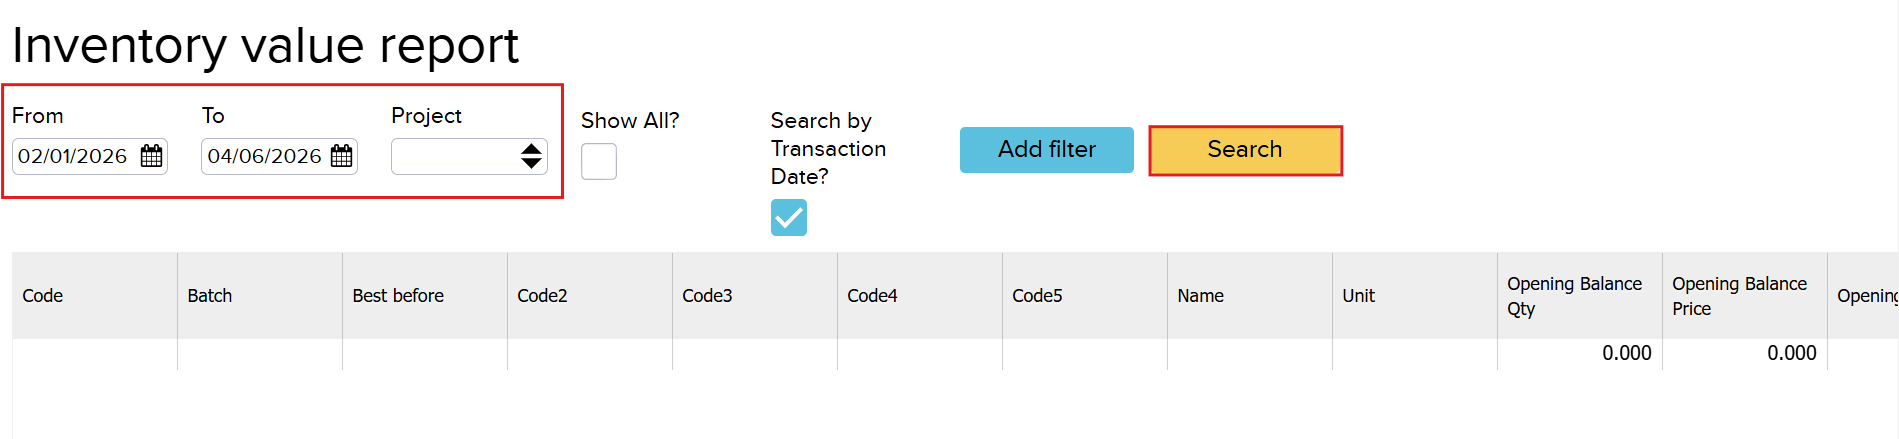Click into the To date field
This screenshot has height=439, width=1899.
pyautogui.click(x=264, y=156)
